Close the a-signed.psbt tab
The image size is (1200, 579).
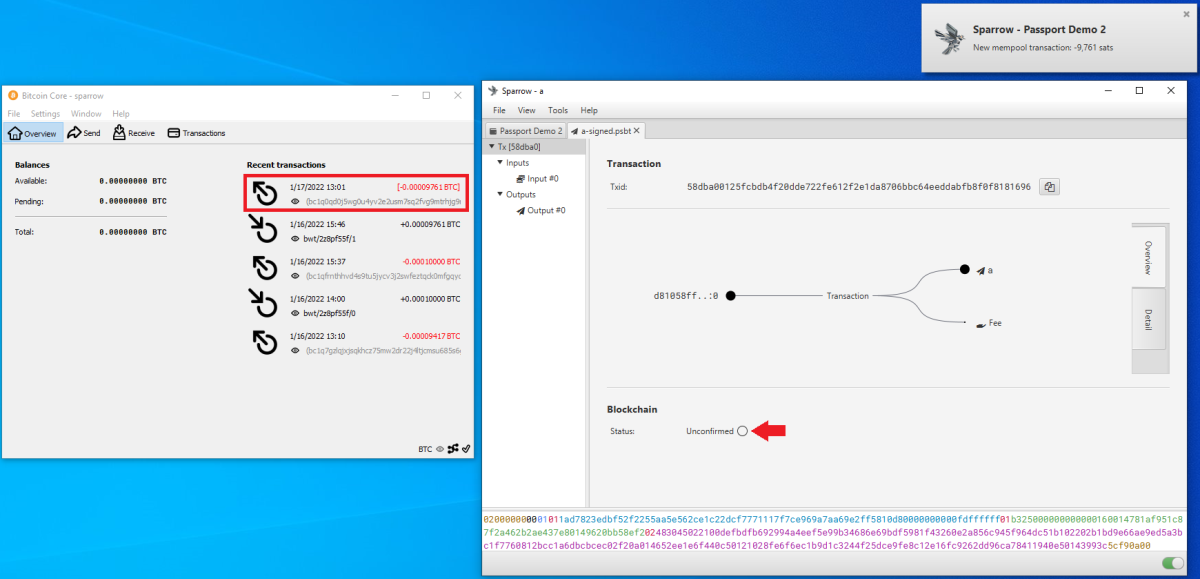637,131
